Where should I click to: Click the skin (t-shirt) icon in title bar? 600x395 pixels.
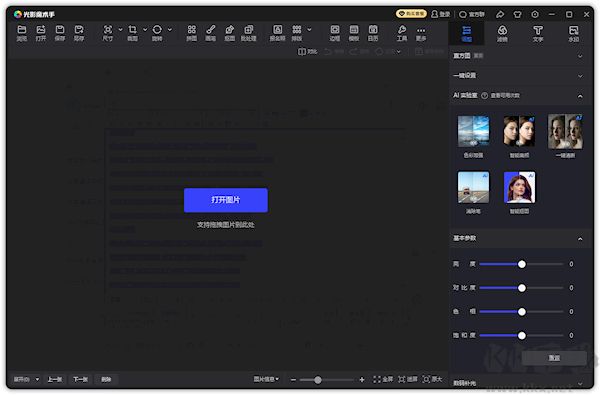[517, 15]
